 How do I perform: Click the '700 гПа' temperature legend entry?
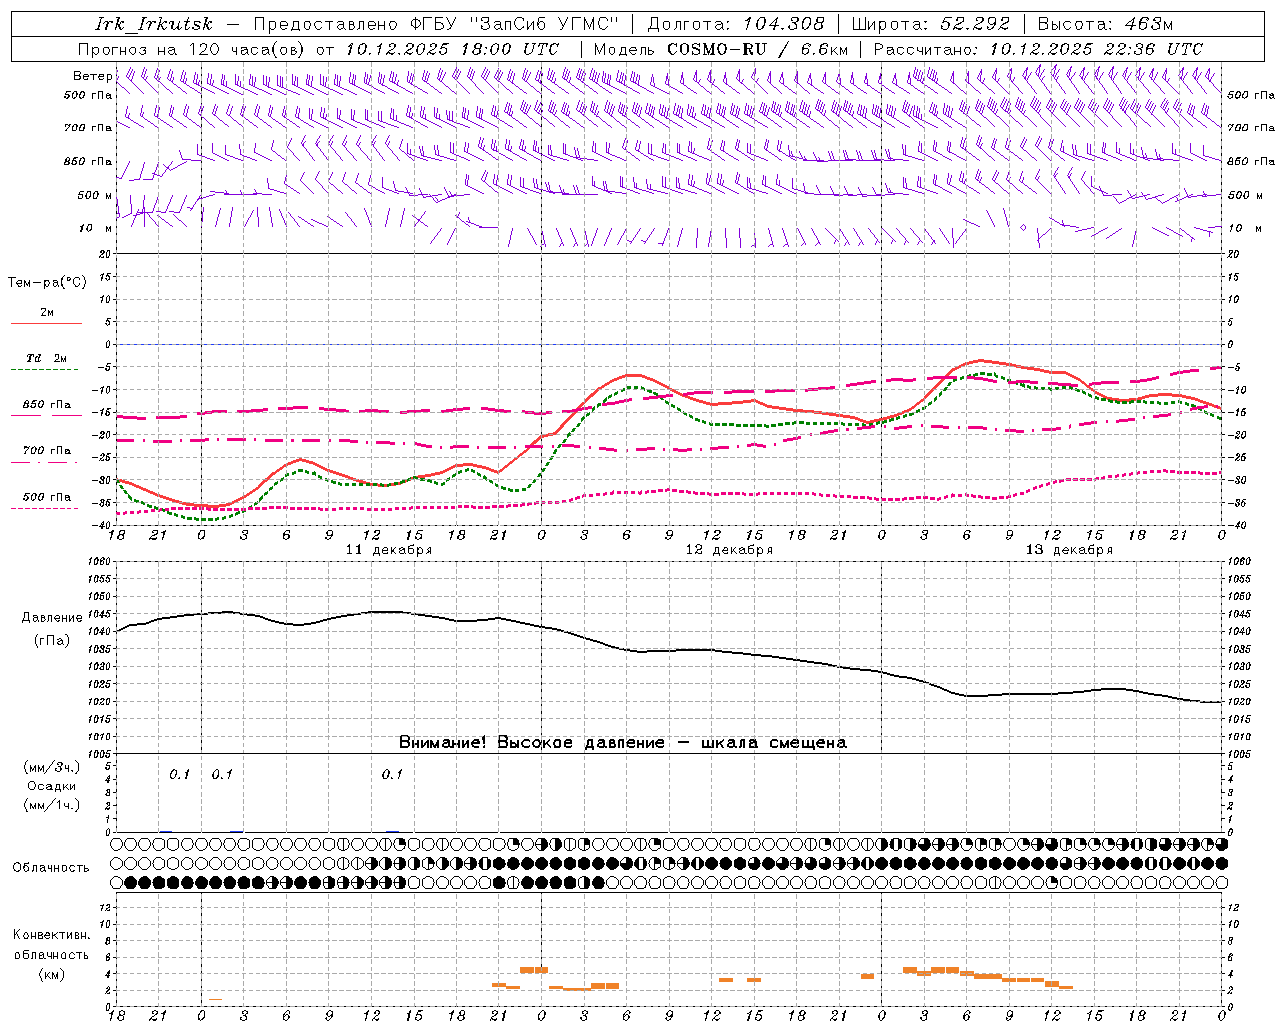[x=47, y=451]
